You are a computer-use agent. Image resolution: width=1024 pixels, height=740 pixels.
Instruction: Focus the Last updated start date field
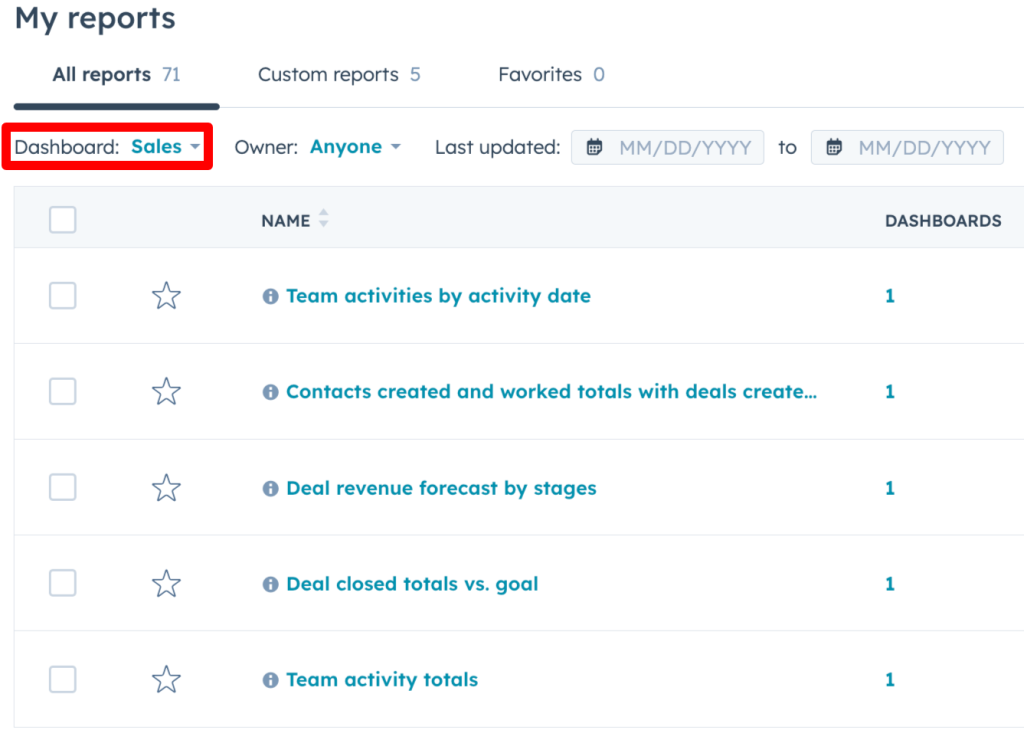pyautogui.click(x=667, y=148)
